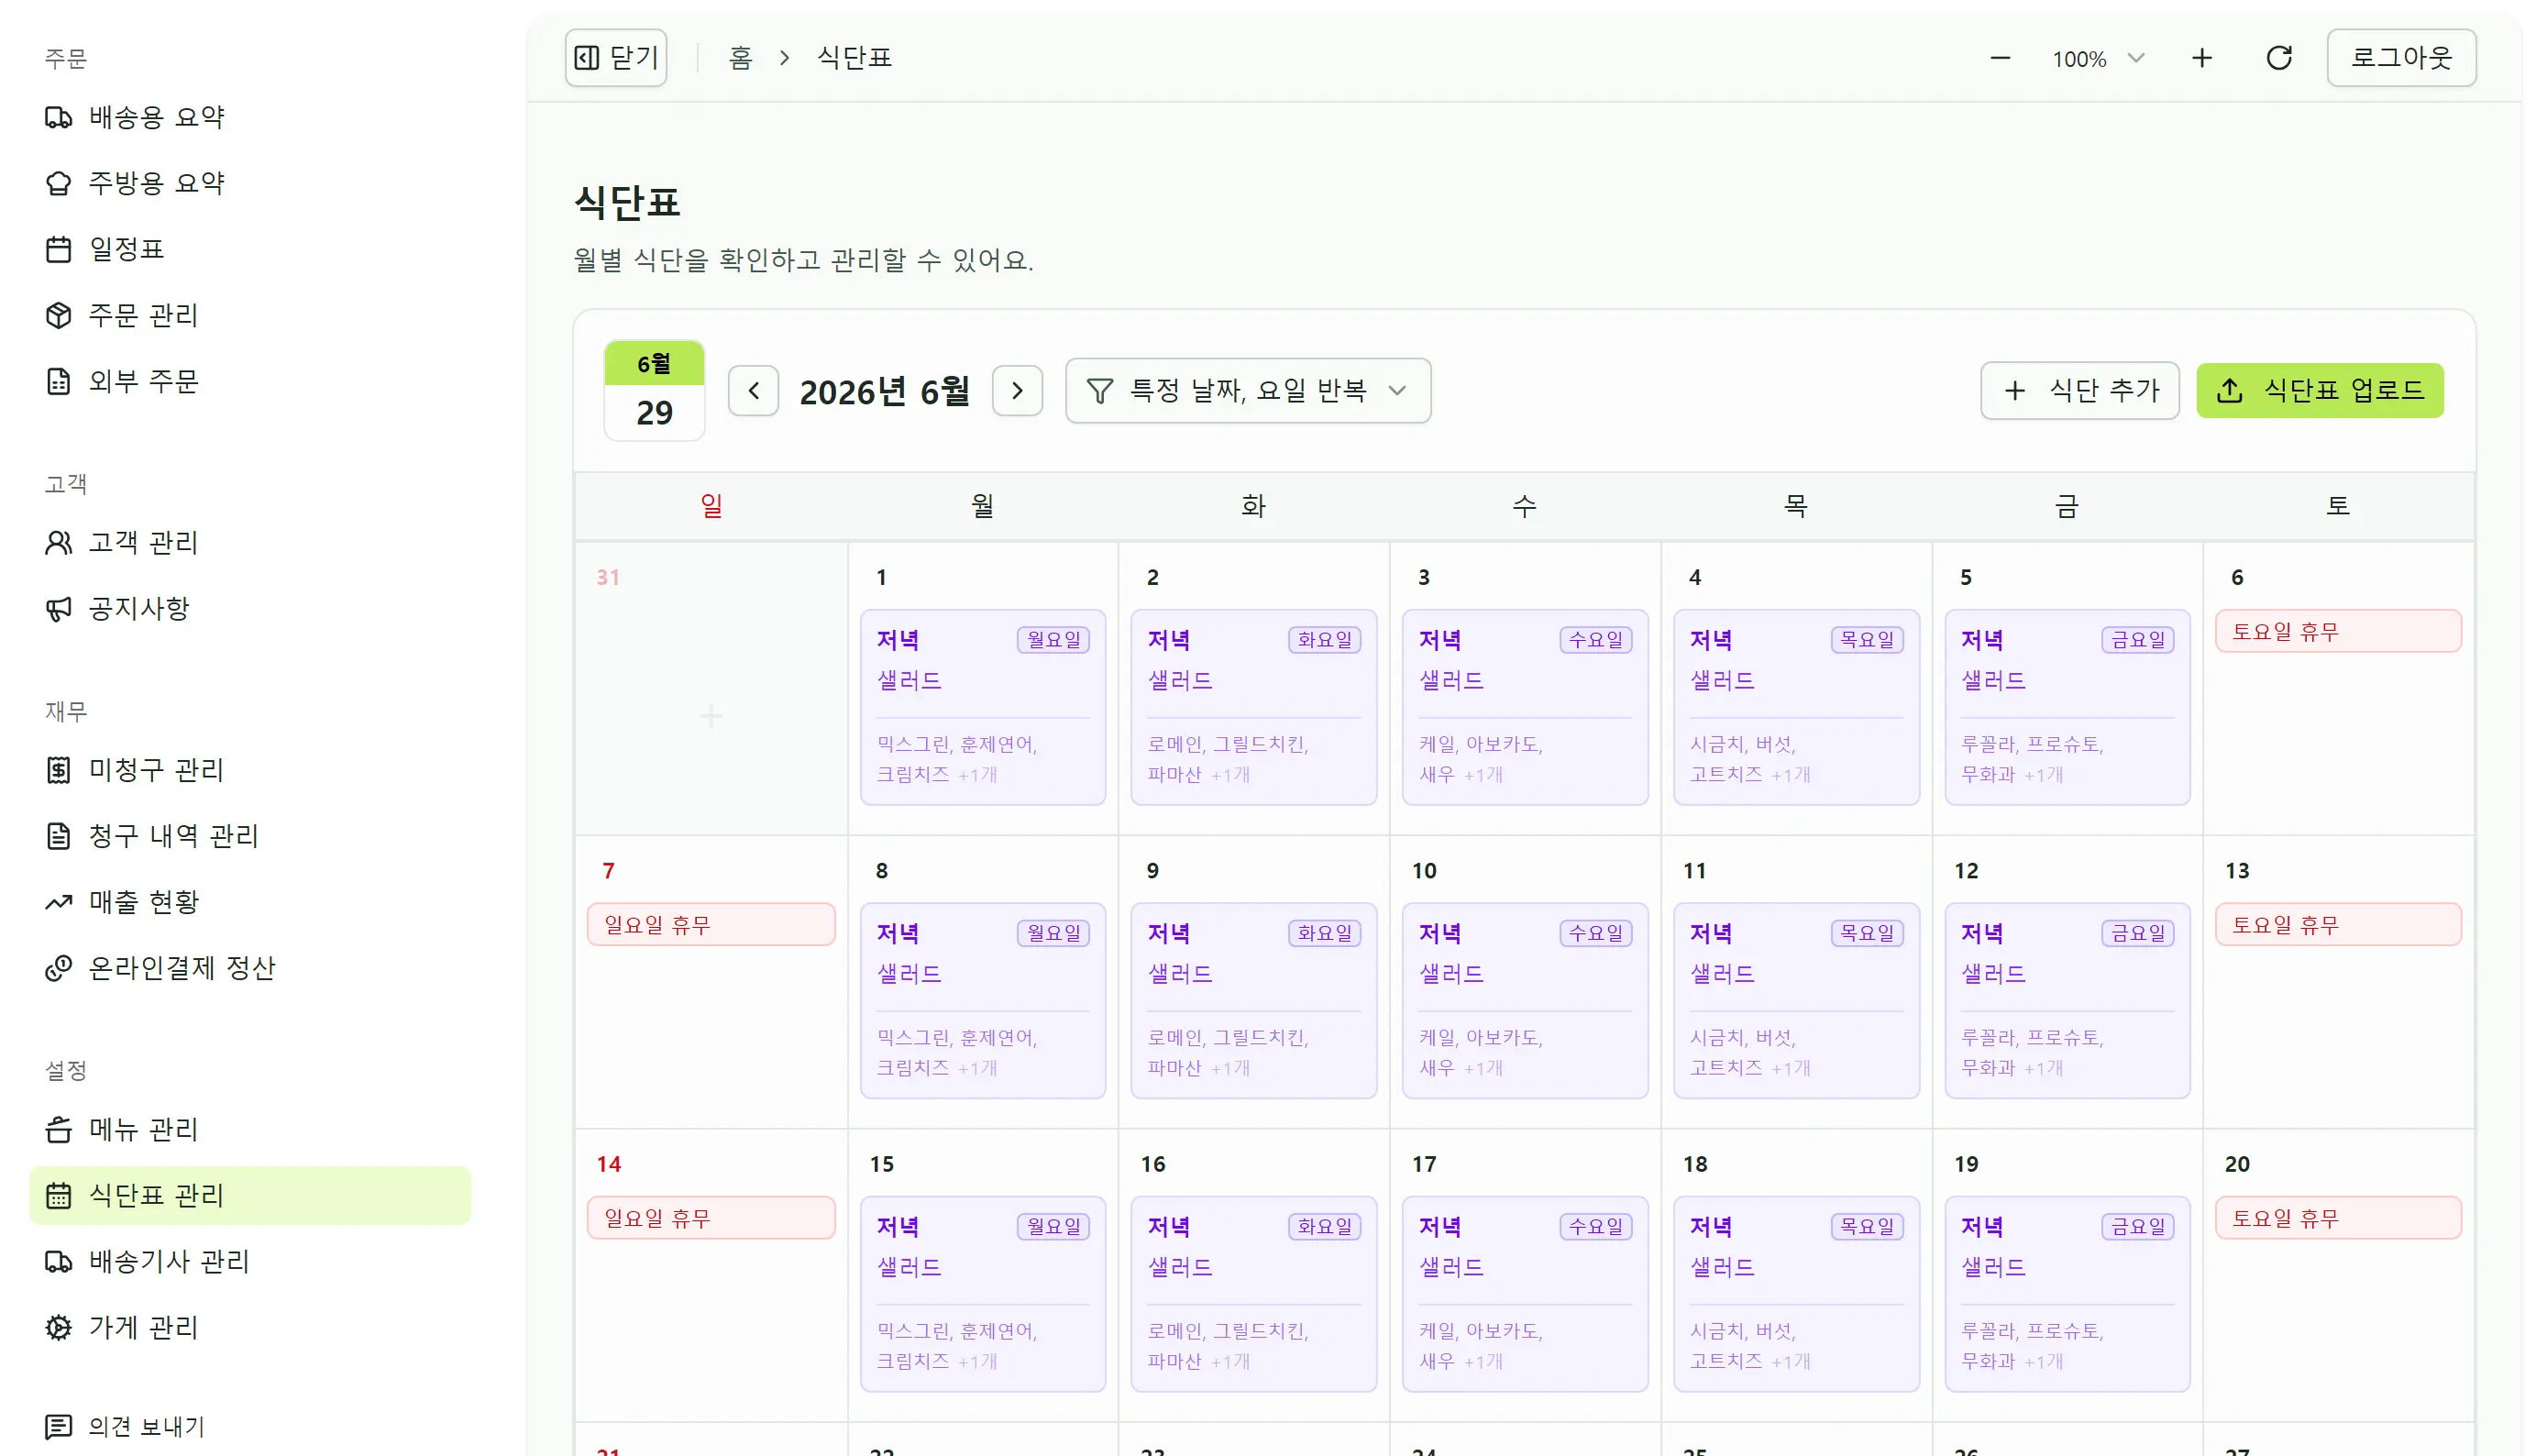Open the June 1 저녁 샐러드 meal card
Screen dimensions: 2536x1456
pos(983,707)
